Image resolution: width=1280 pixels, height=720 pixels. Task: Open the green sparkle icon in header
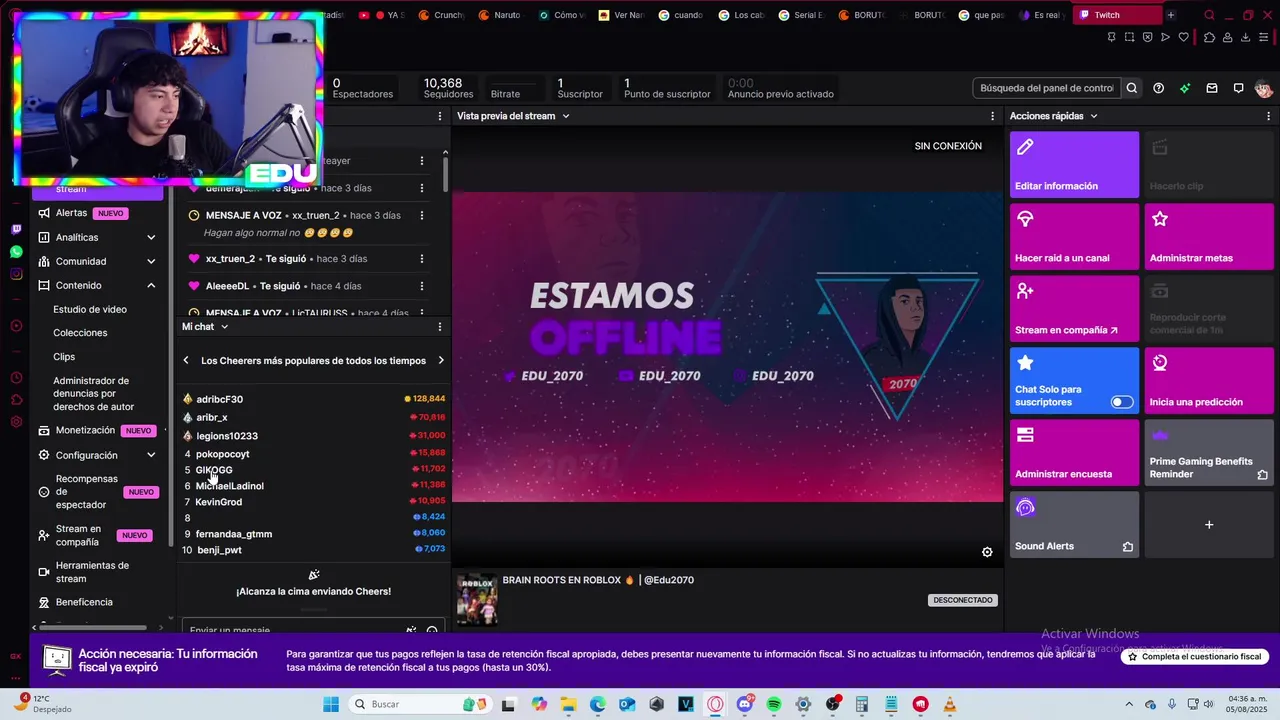coord(1185,88)
